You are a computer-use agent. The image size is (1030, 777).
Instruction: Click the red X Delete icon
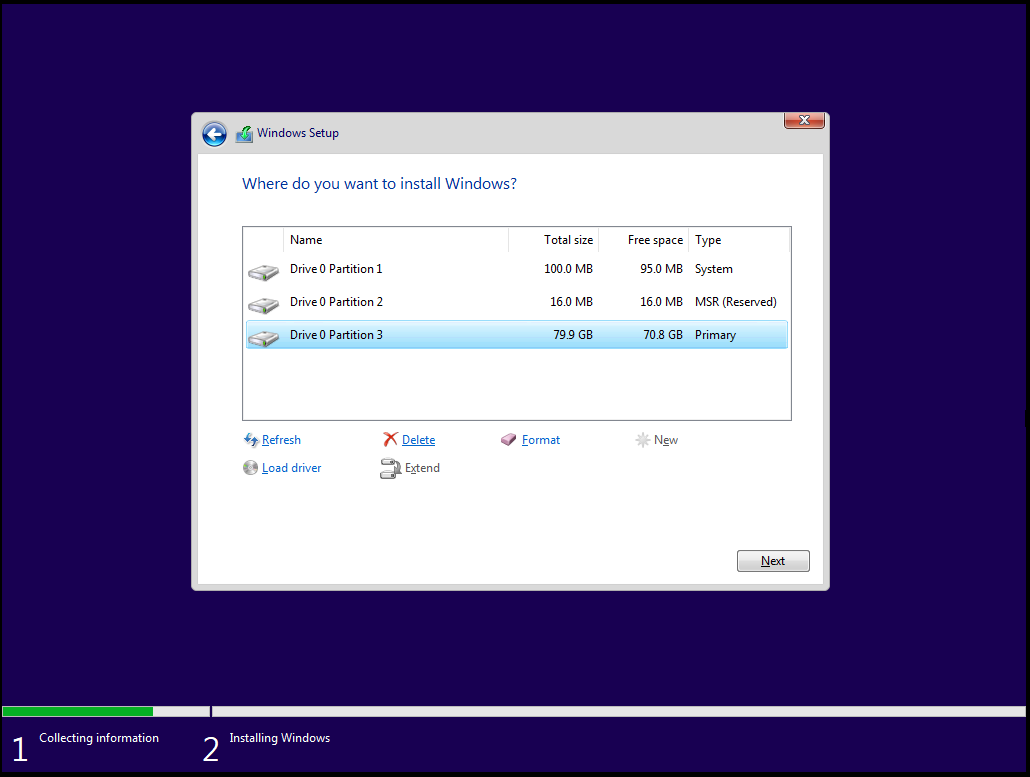[390, 439]
